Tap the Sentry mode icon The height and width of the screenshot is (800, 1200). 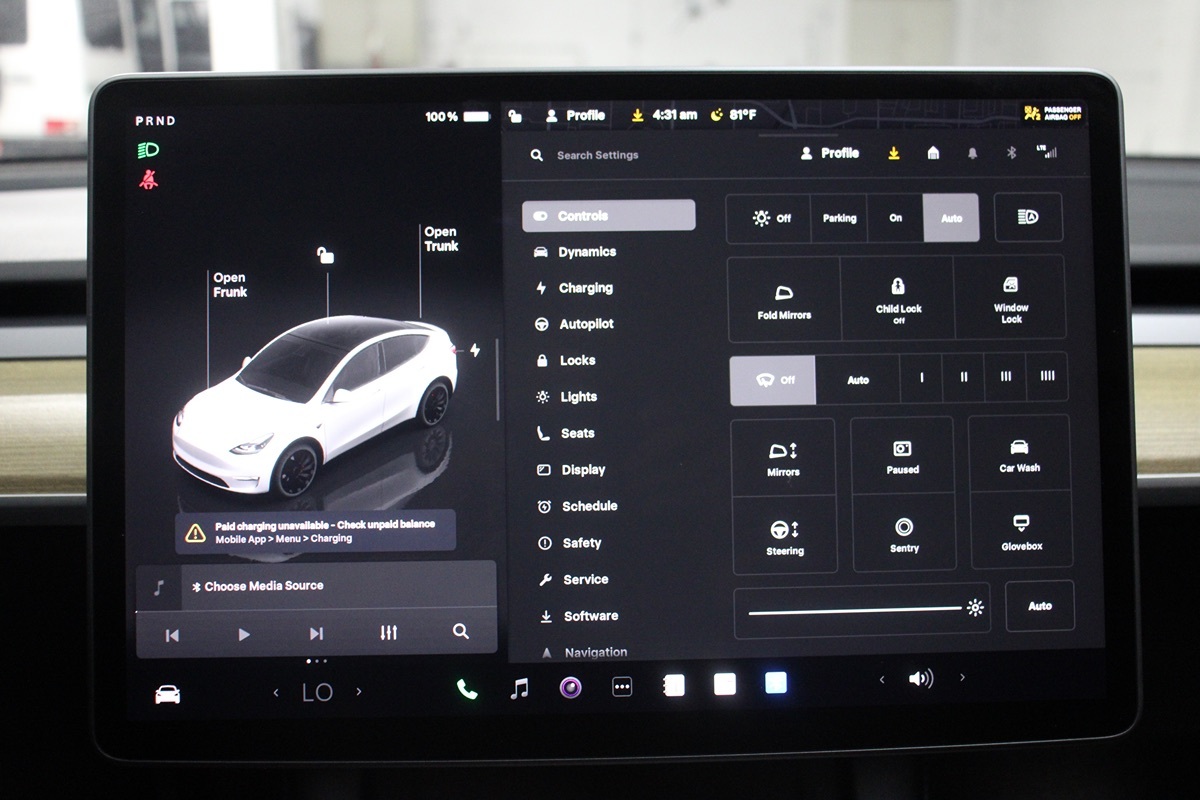click(x=904, y=534)
